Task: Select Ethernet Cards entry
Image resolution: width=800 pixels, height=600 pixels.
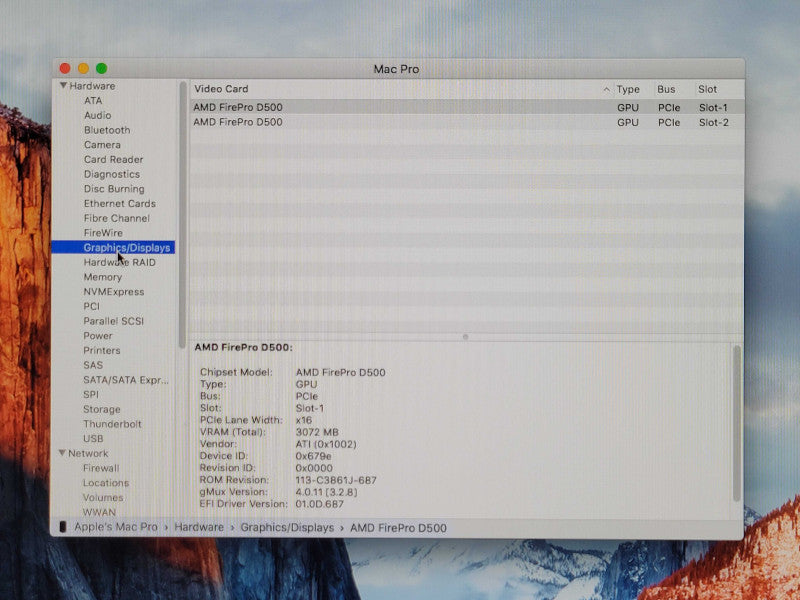Action: coord(120,204)
